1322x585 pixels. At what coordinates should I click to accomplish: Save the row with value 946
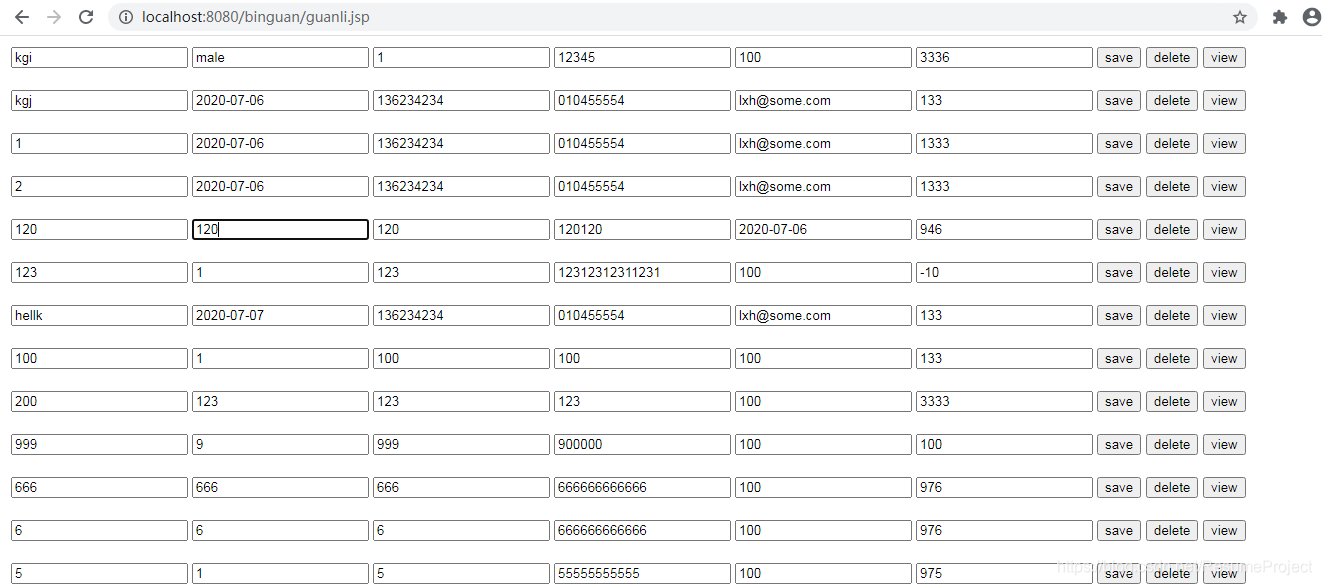click(1119, 230)
